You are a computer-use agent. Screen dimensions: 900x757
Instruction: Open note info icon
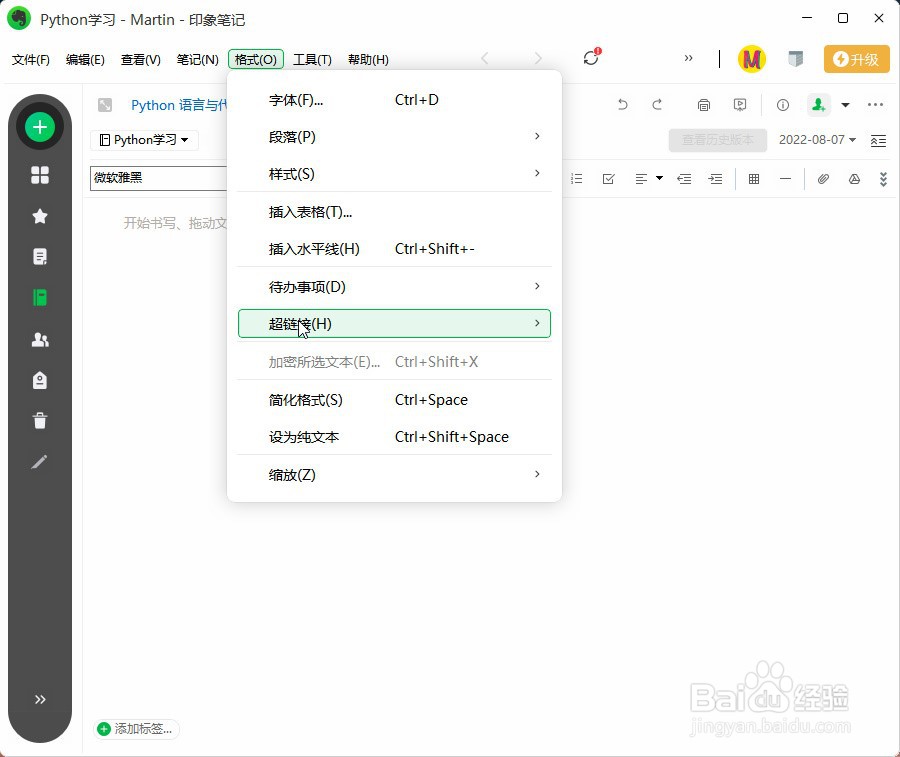[783, 104]
